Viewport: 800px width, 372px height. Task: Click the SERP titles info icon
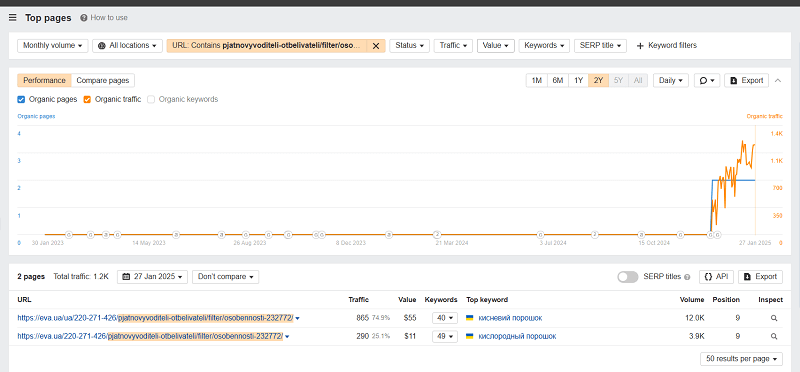tap(687, 277)
